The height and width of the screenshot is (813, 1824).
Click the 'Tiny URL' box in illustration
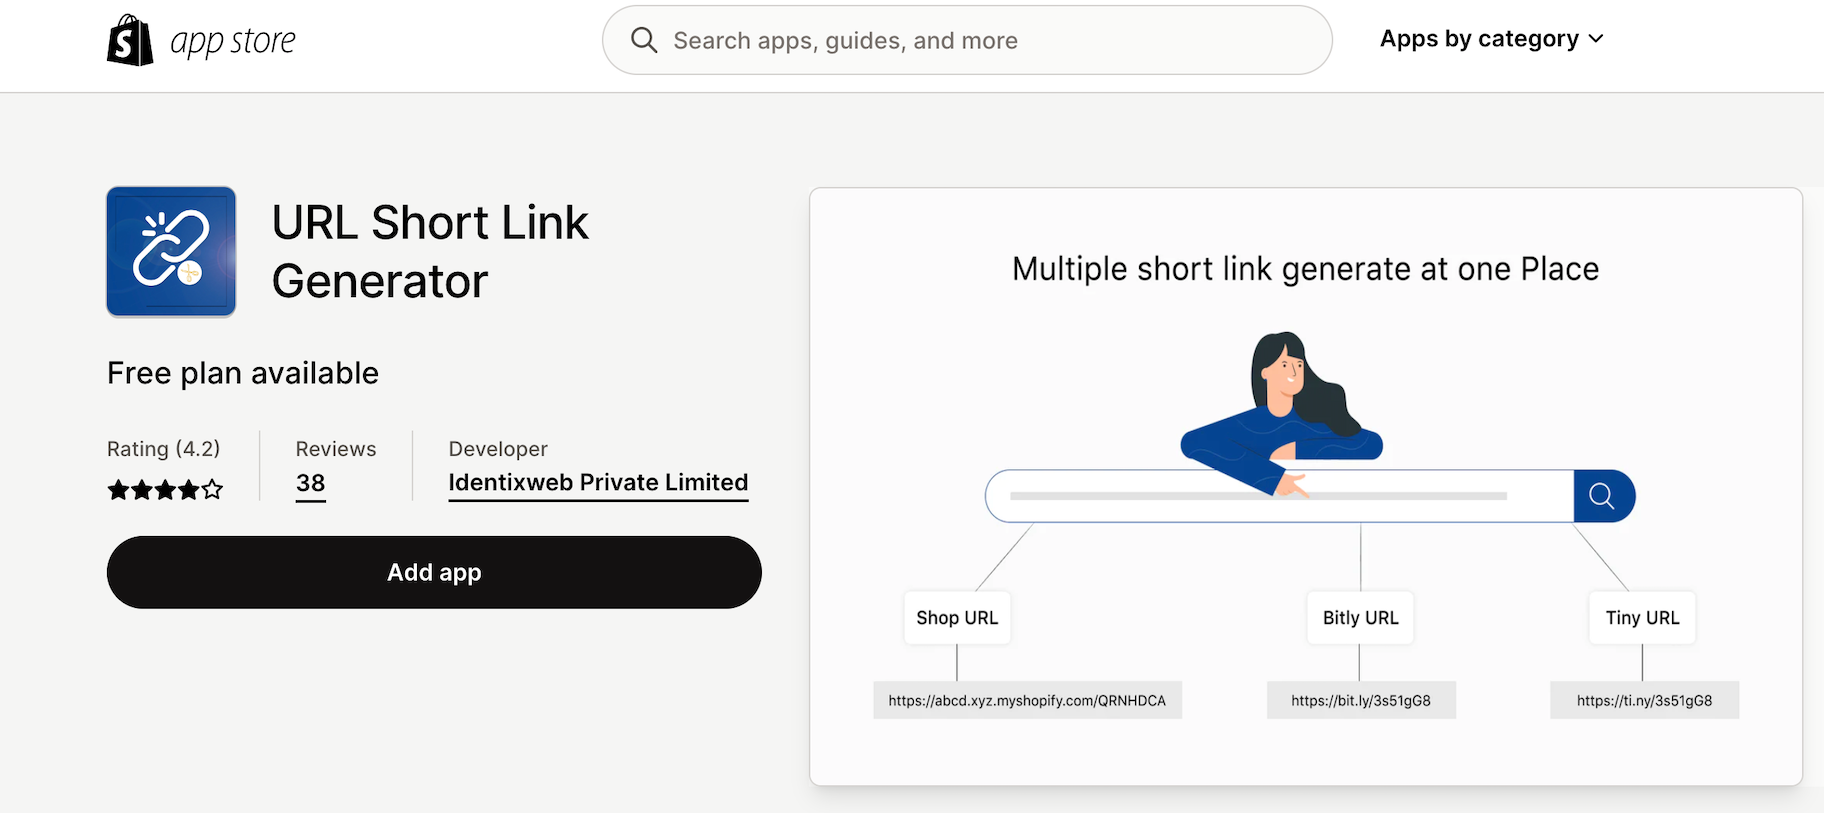click(1643, 618)
